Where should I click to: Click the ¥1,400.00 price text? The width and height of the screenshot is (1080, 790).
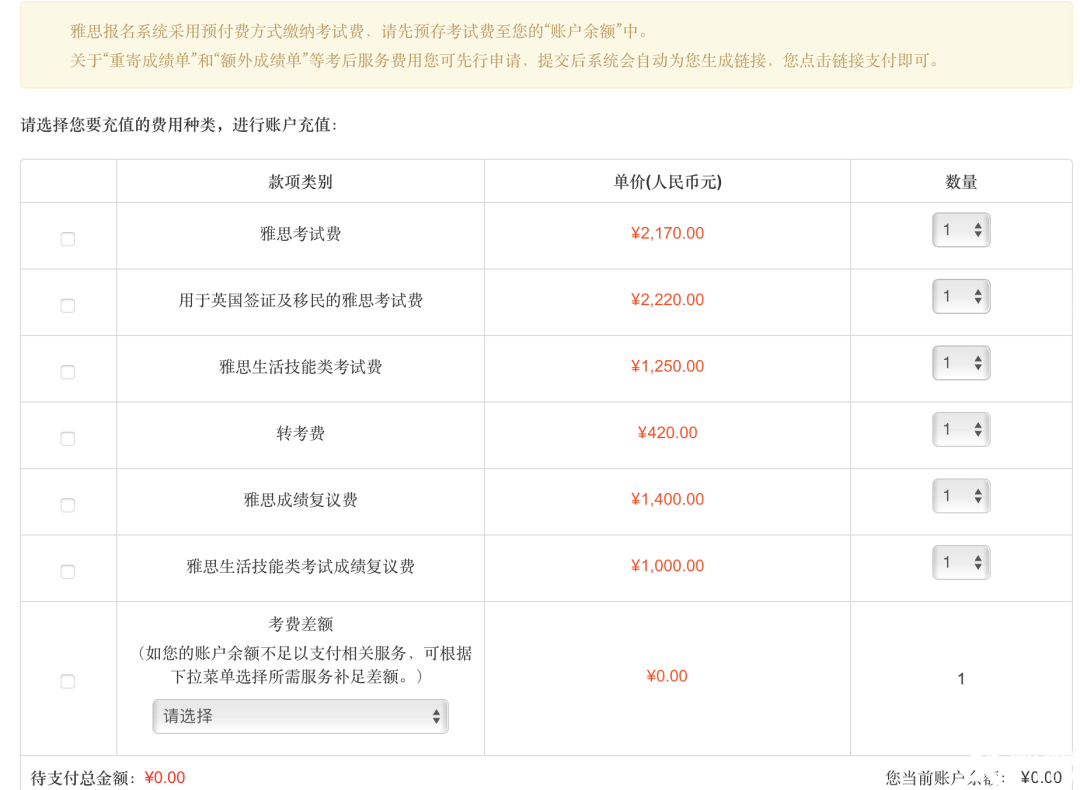[x=667, y=499]
